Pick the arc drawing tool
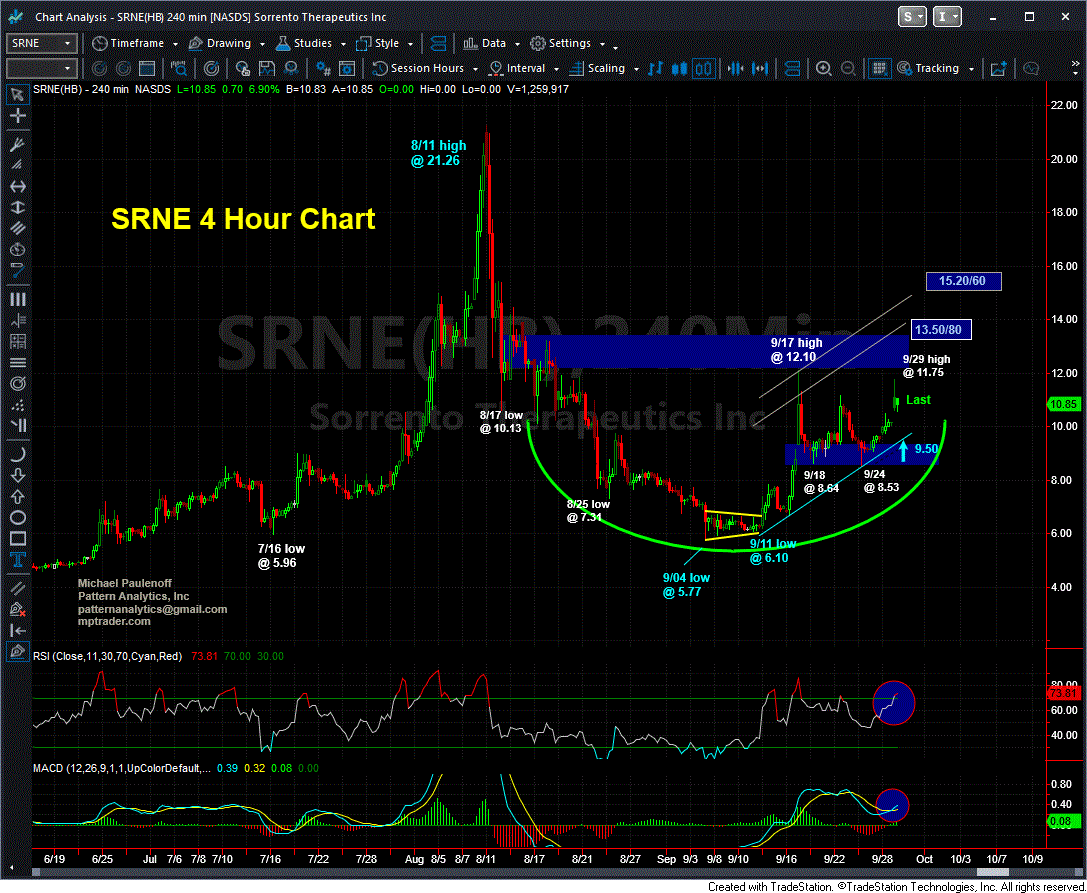 click(x=17, y=454)
